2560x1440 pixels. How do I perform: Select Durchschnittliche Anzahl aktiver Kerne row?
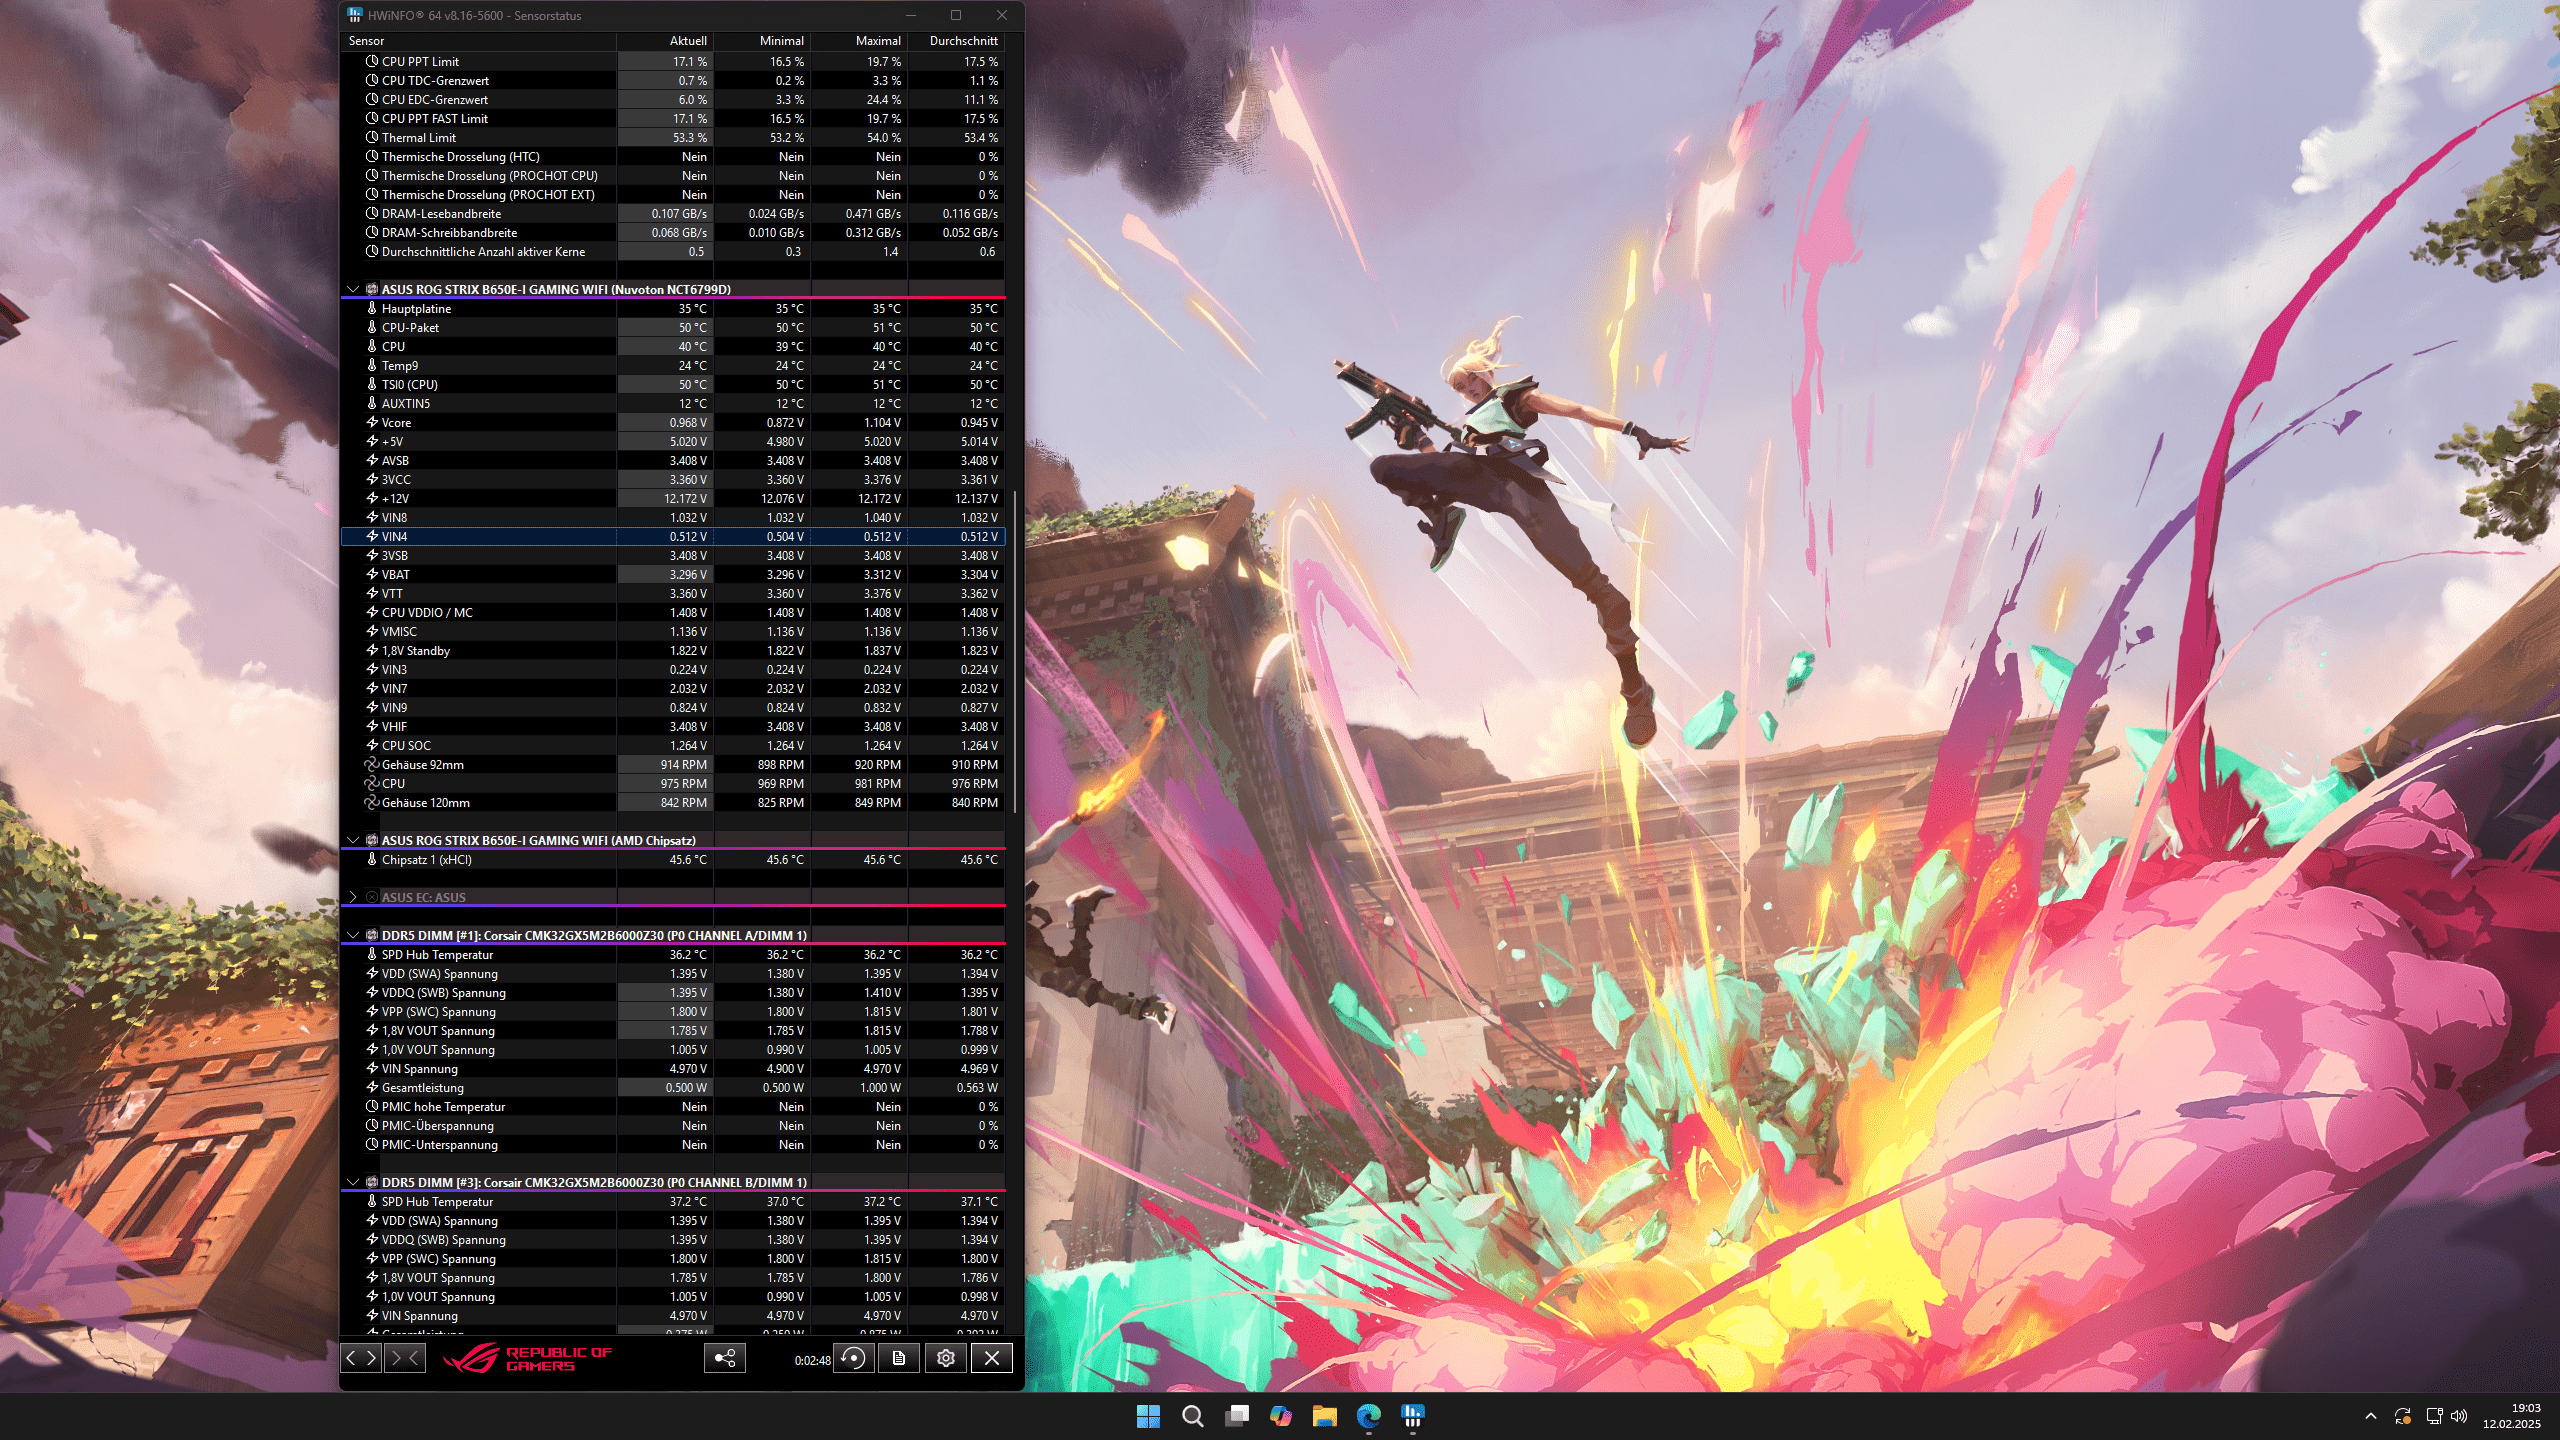[x=673, y=251]
